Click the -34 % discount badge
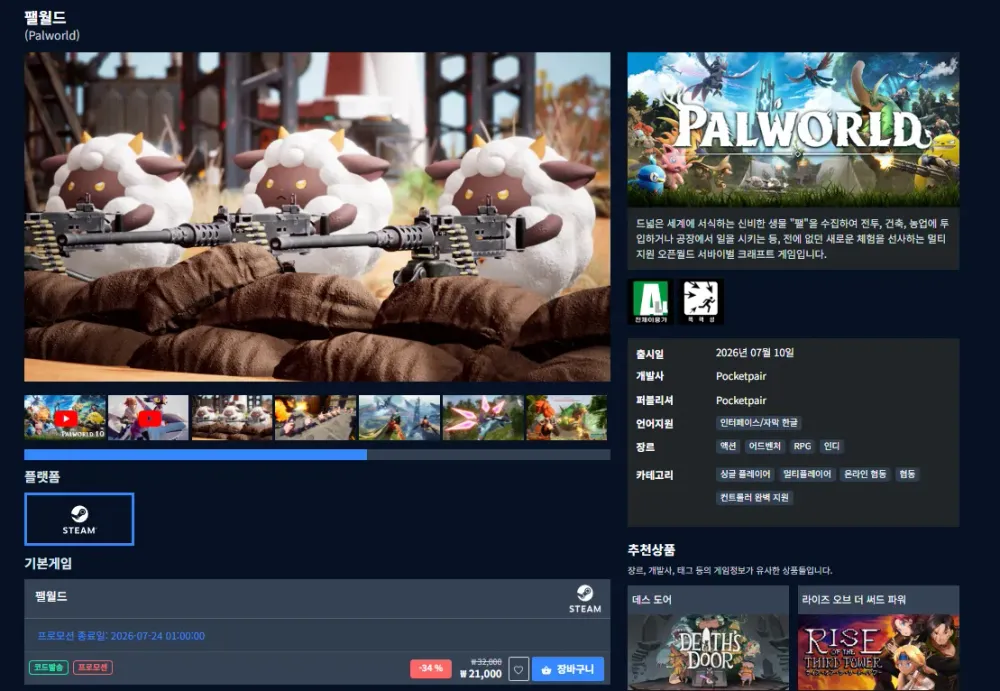The height and width of the screenshot is (691, 1000). (x=430, y=669)
